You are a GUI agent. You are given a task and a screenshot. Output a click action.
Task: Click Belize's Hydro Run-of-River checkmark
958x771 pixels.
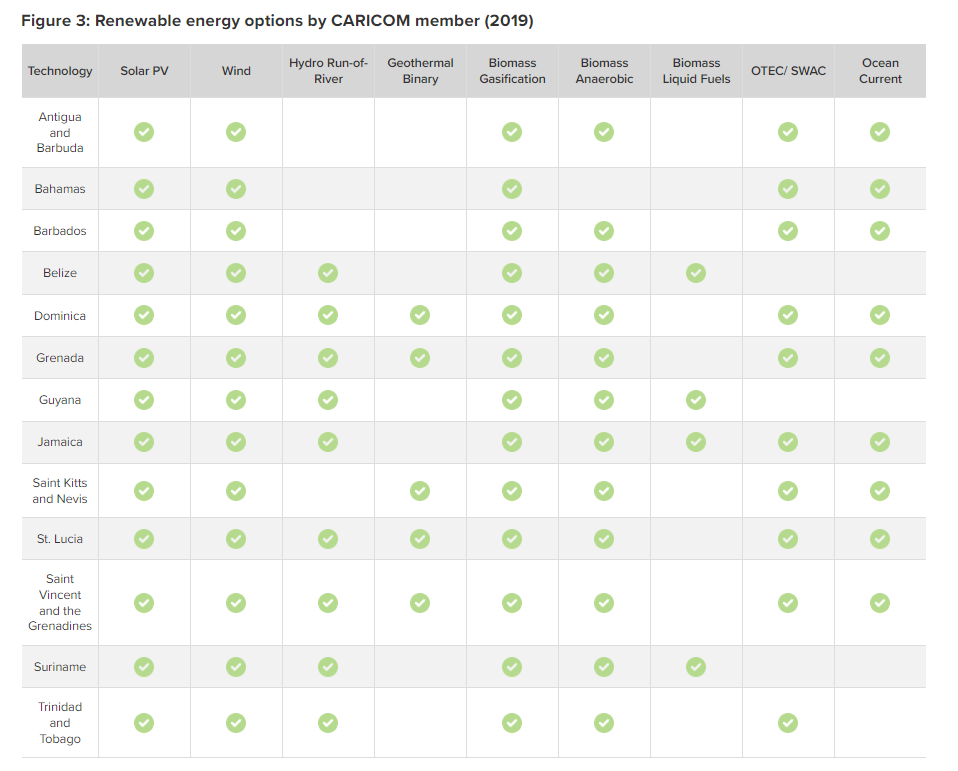click(x=328, y=273)
